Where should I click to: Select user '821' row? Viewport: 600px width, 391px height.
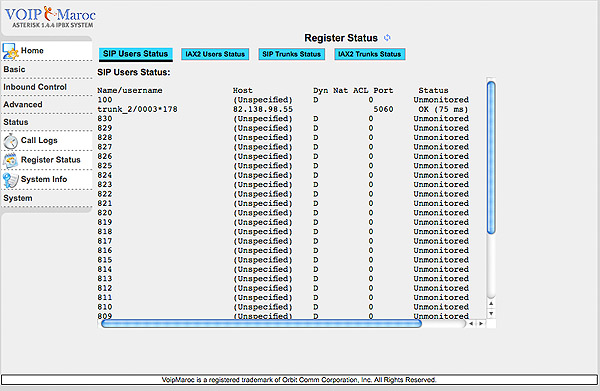[283, 204]
